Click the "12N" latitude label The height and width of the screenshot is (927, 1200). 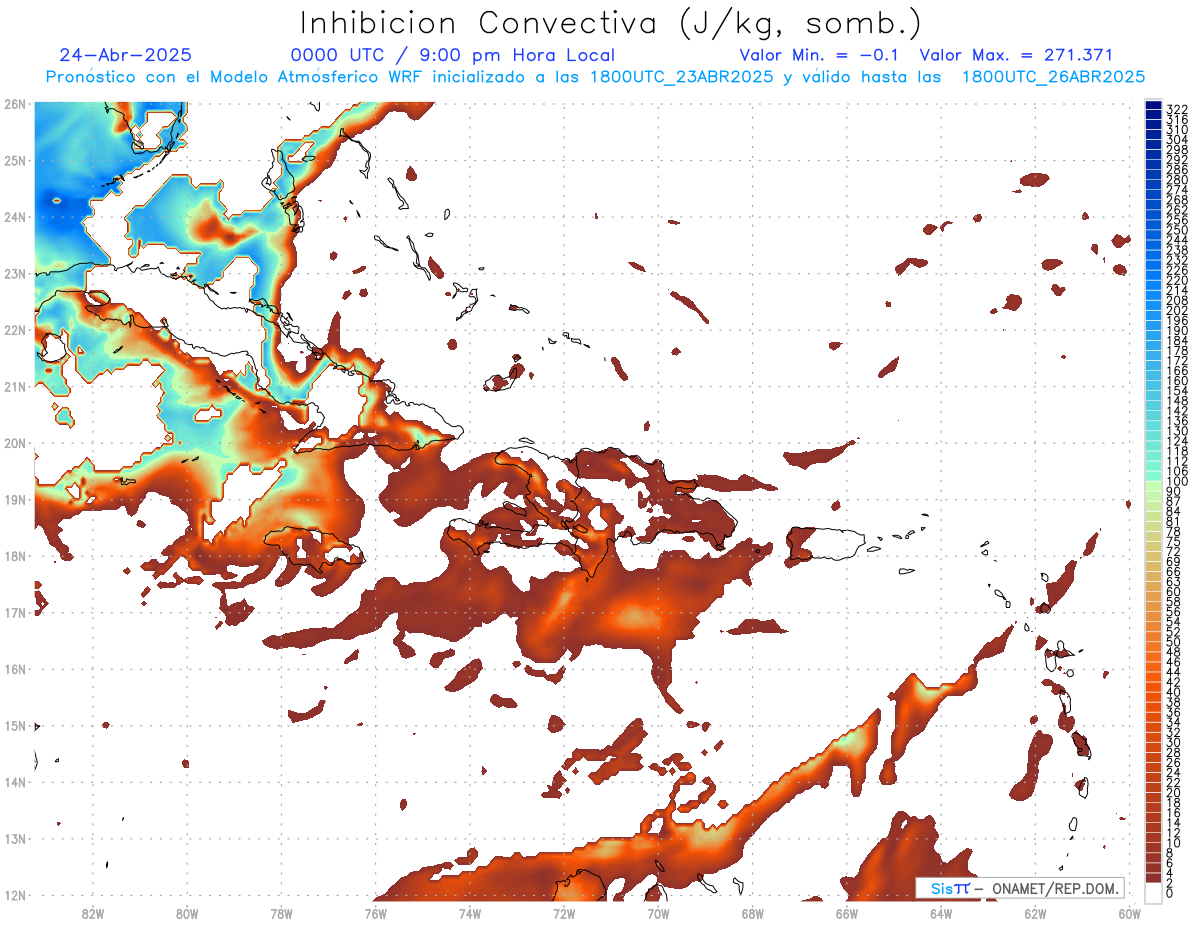(15, 895)
